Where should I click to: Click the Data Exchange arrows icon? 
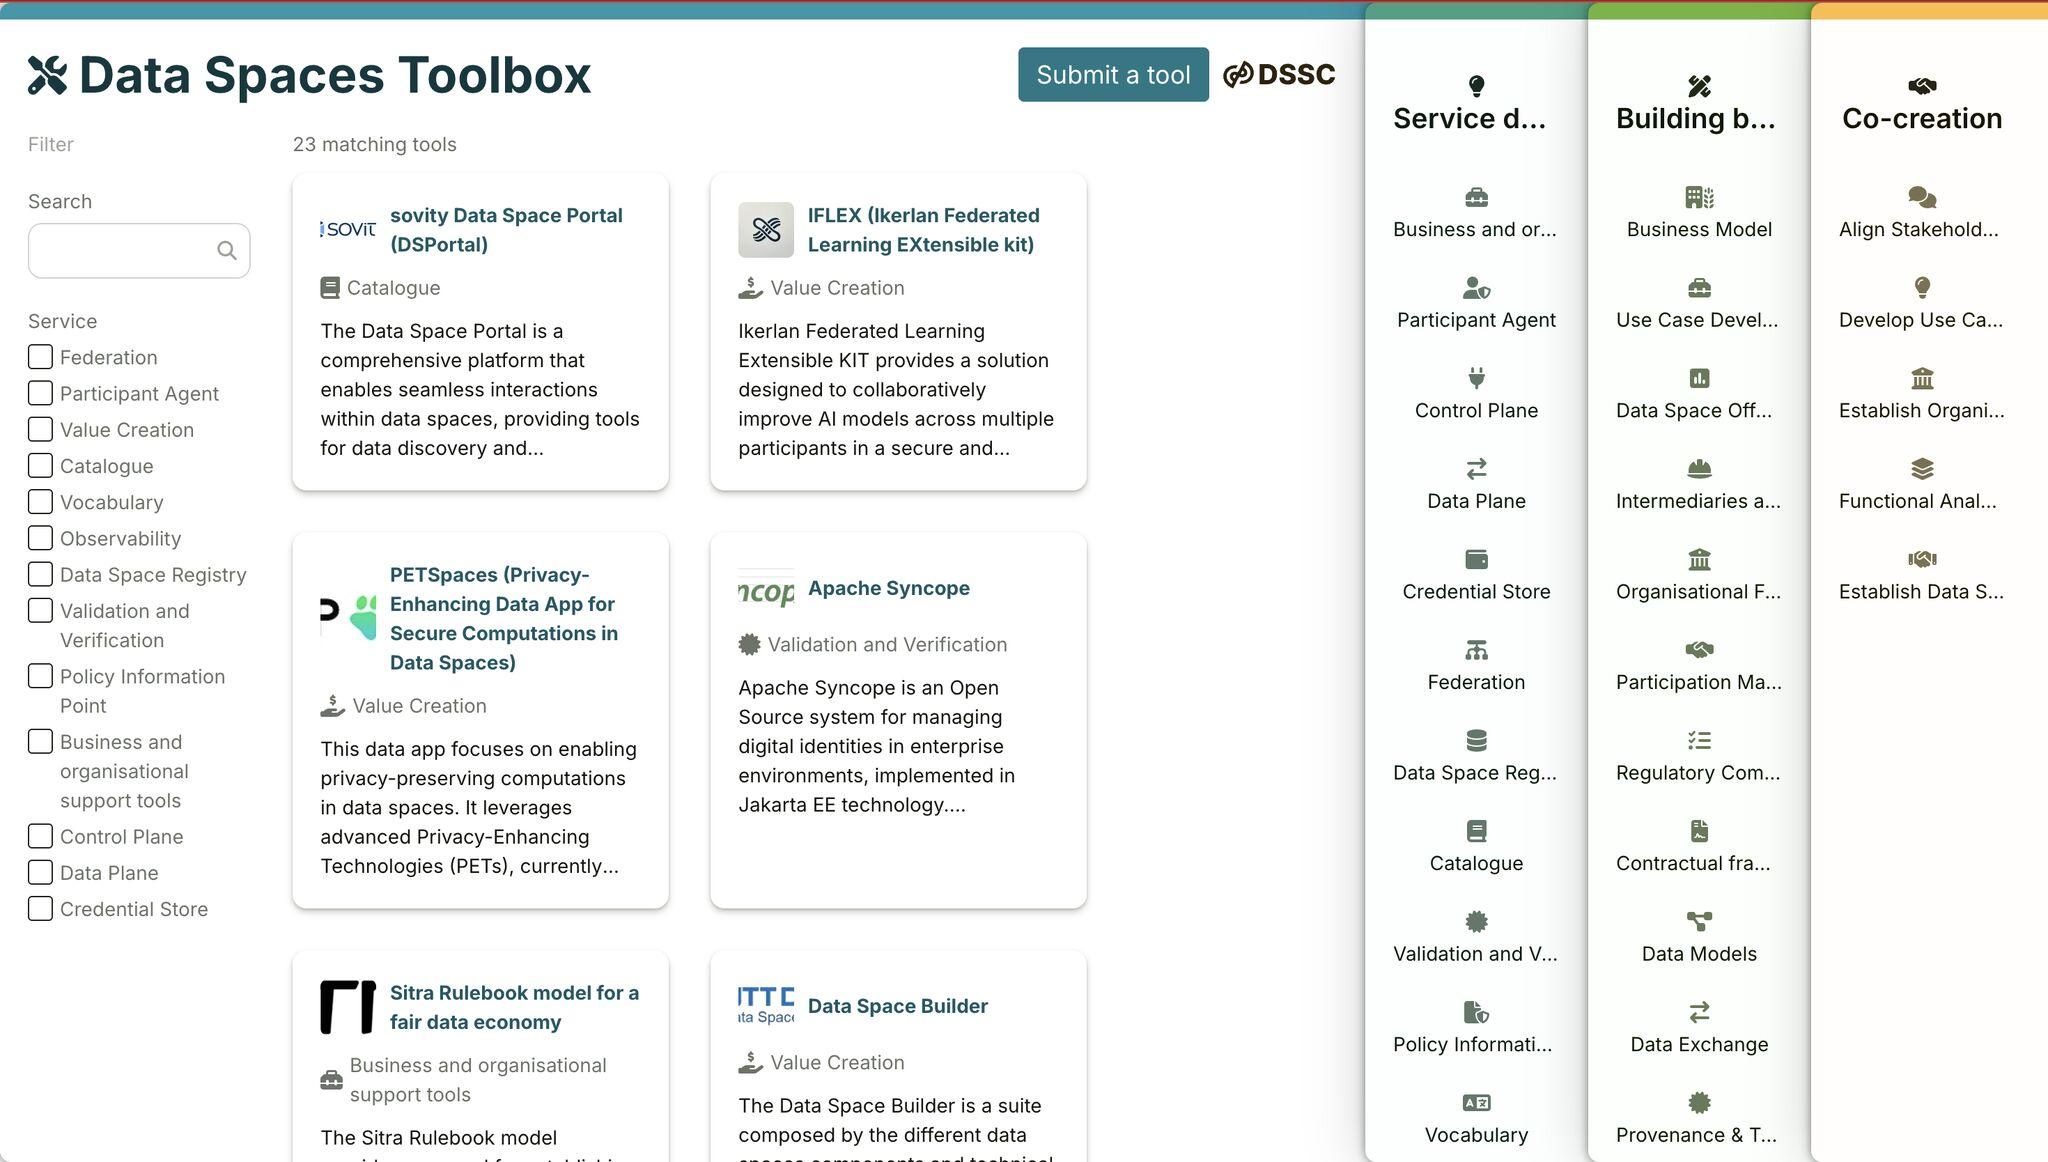pos(1699,1012)
